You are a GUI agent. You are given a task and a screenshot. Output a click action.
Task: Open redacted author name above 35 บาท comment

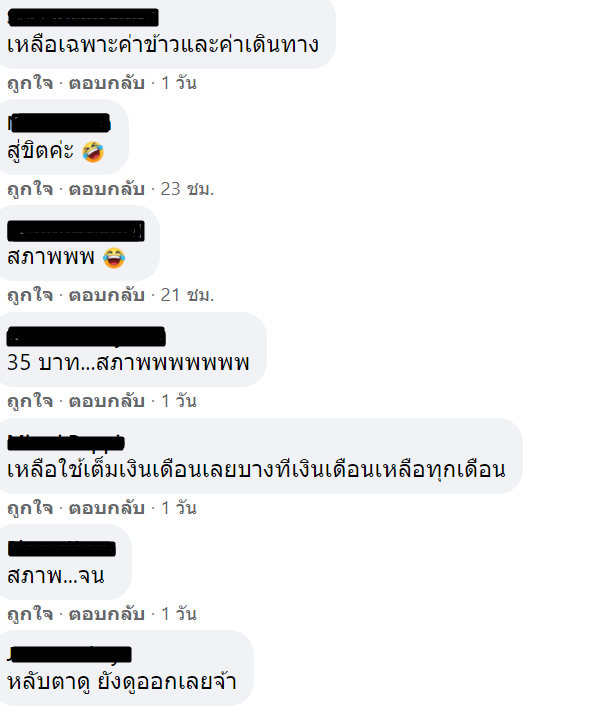[86, 337]
